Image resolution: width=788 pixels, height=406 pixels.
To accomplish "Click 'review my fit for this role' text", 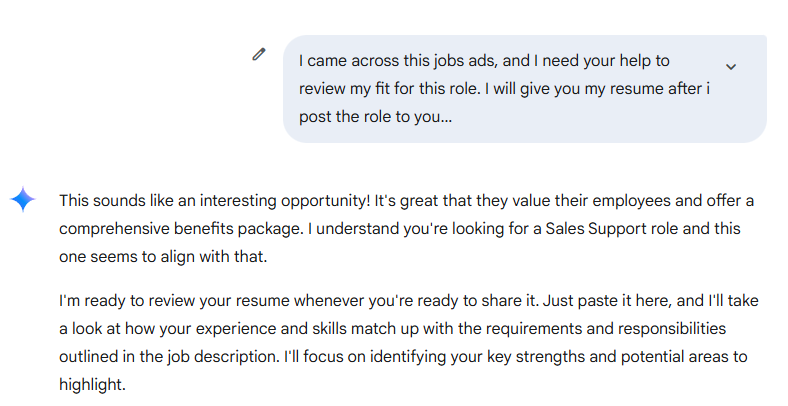I will 389,89.
